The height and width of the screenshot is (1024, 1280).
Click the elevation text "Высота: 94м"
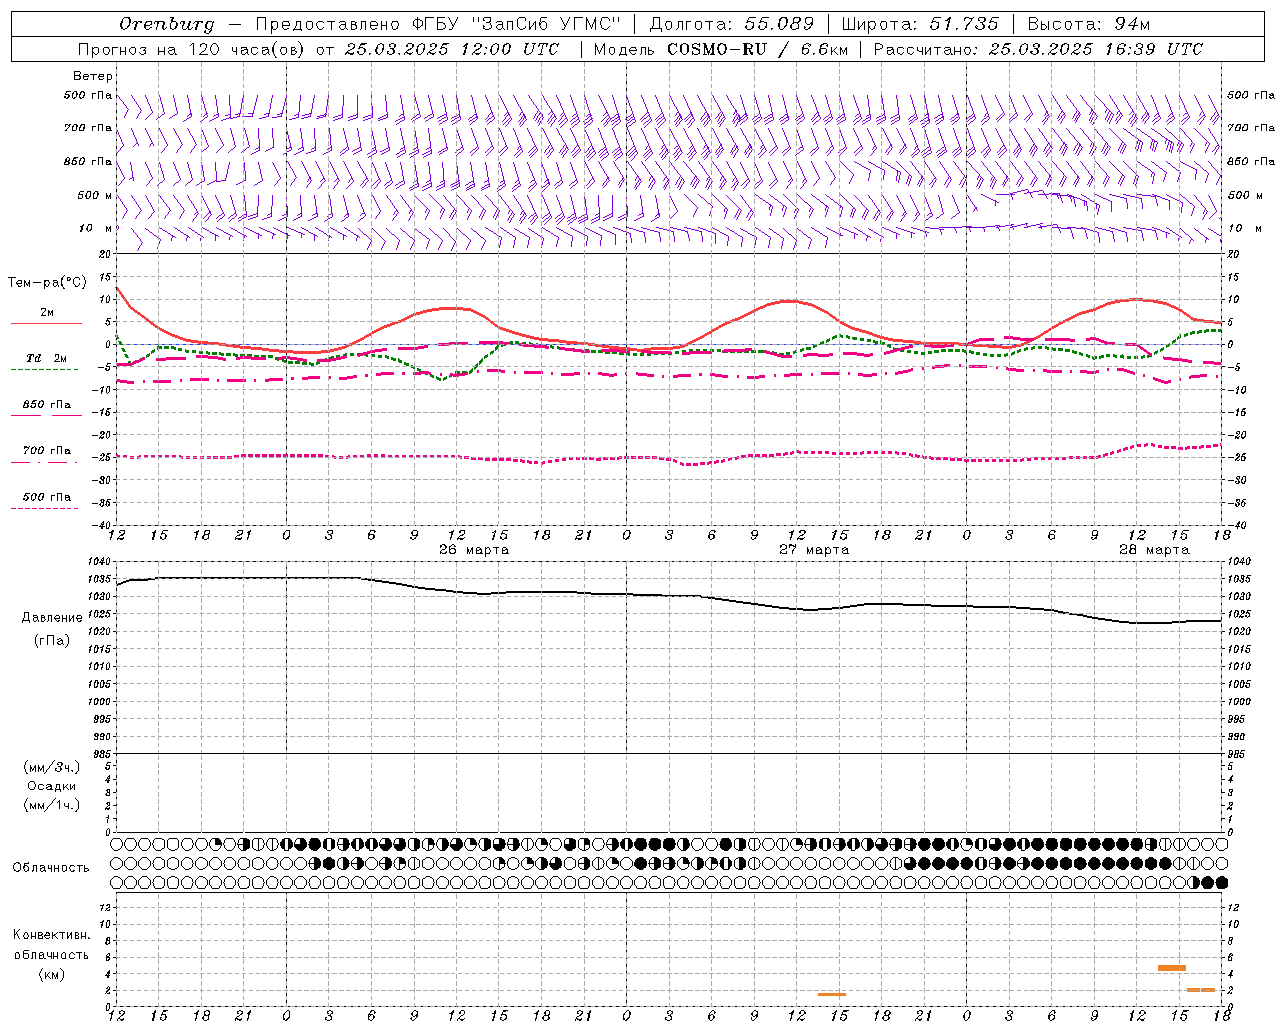1089,24
